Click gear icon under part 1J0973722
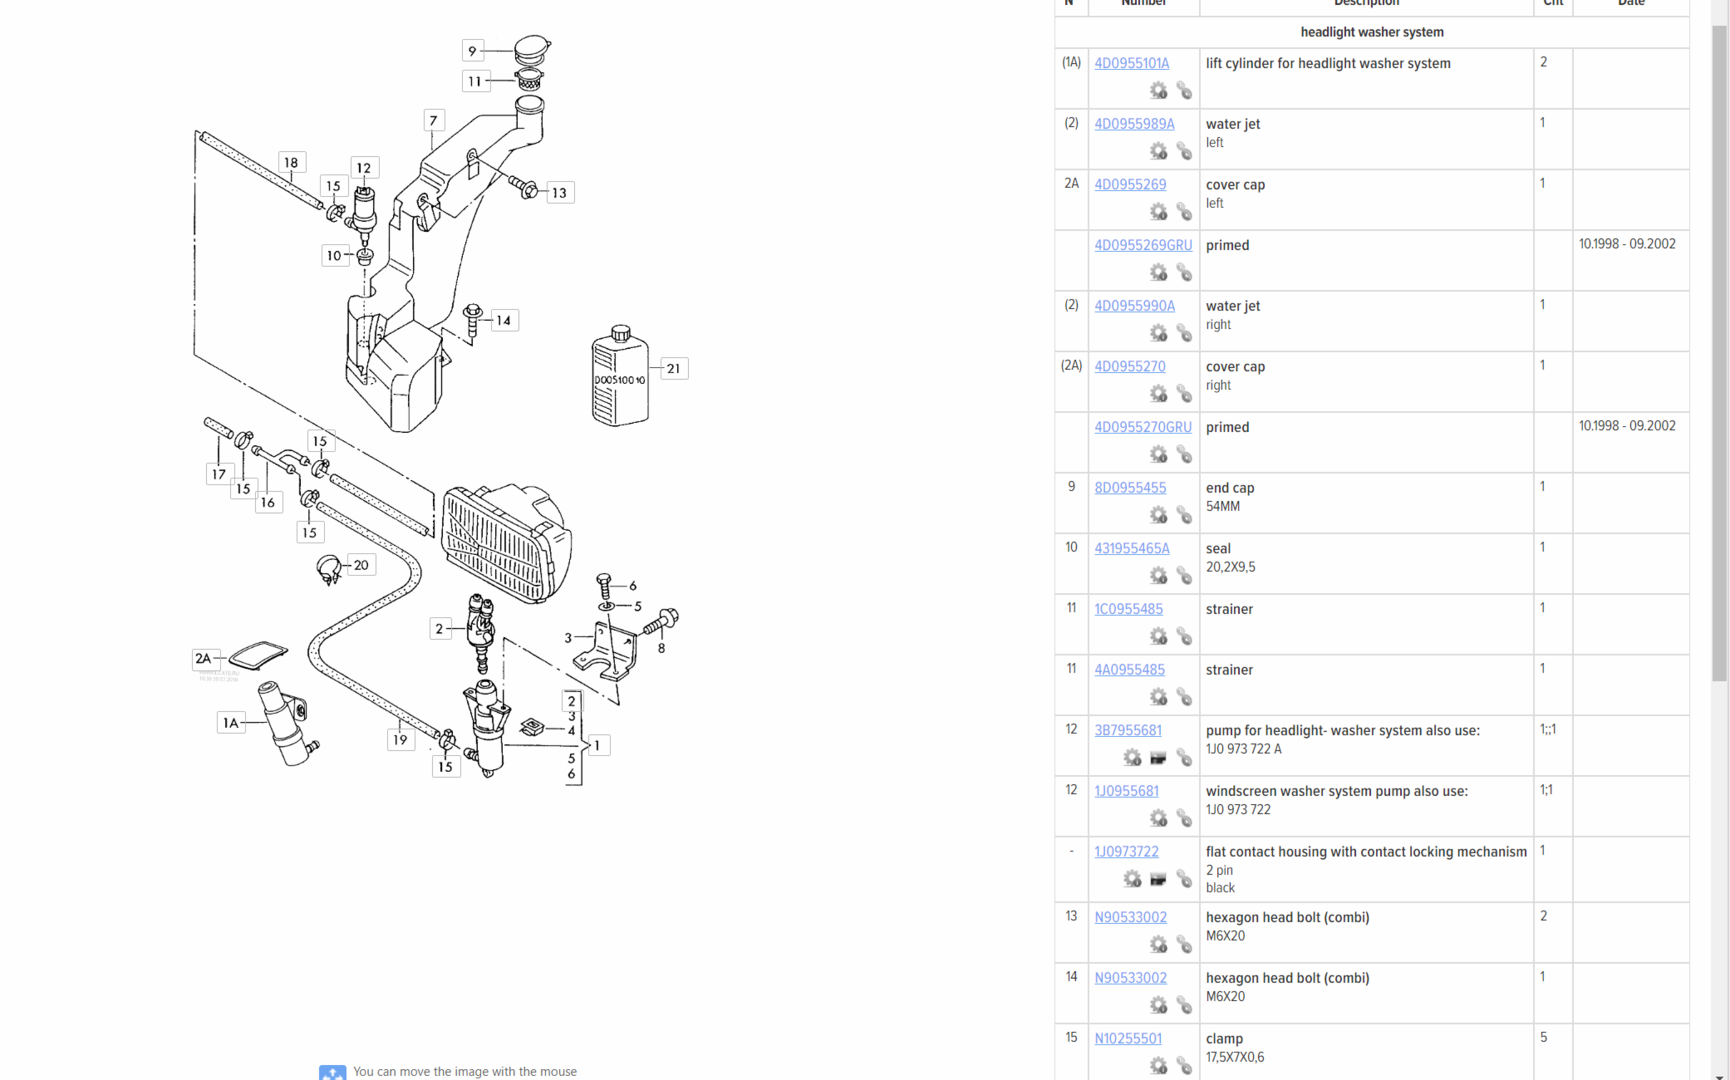 pos(1132,879)
